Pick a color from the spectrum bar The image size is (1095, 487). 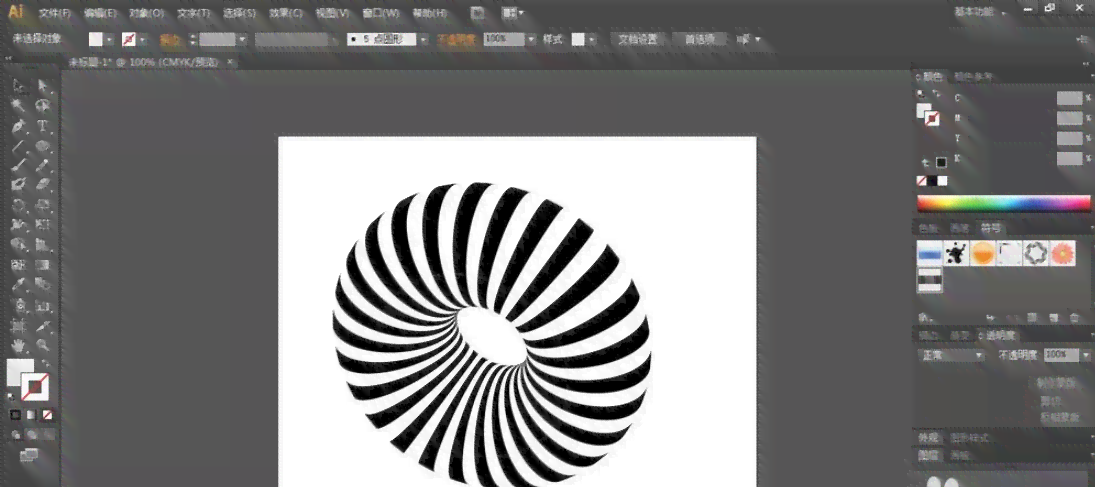click(x=1004, y=203)
